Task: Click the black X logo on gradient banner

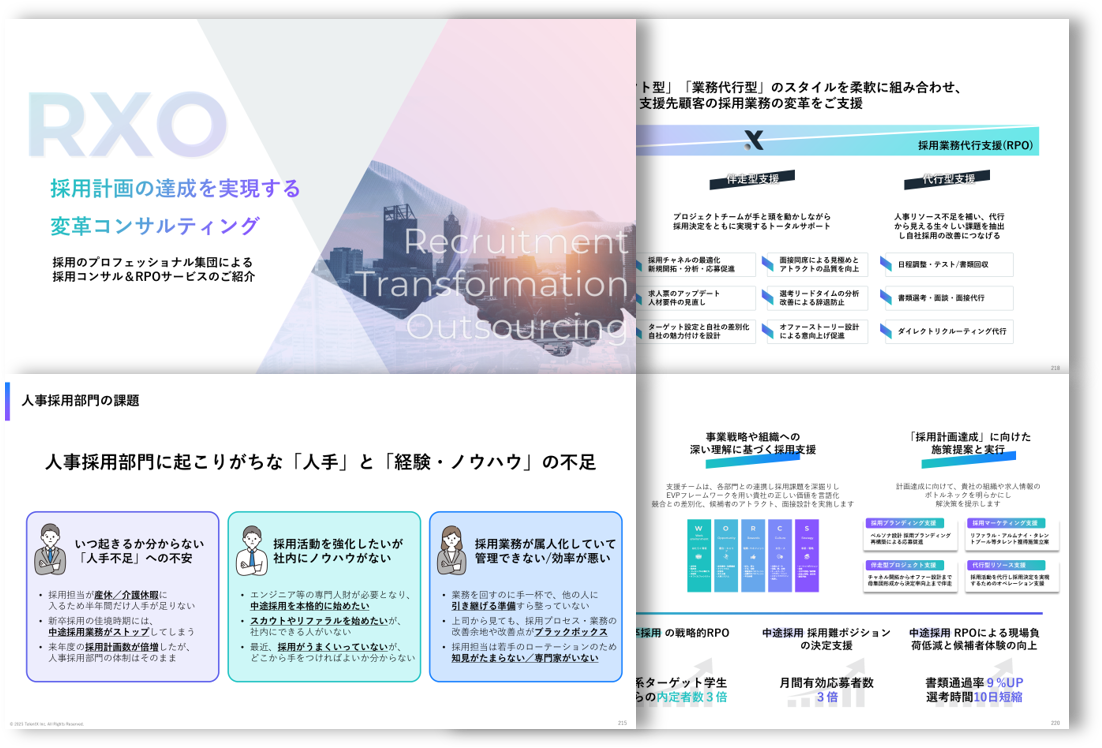Action: 754,140
